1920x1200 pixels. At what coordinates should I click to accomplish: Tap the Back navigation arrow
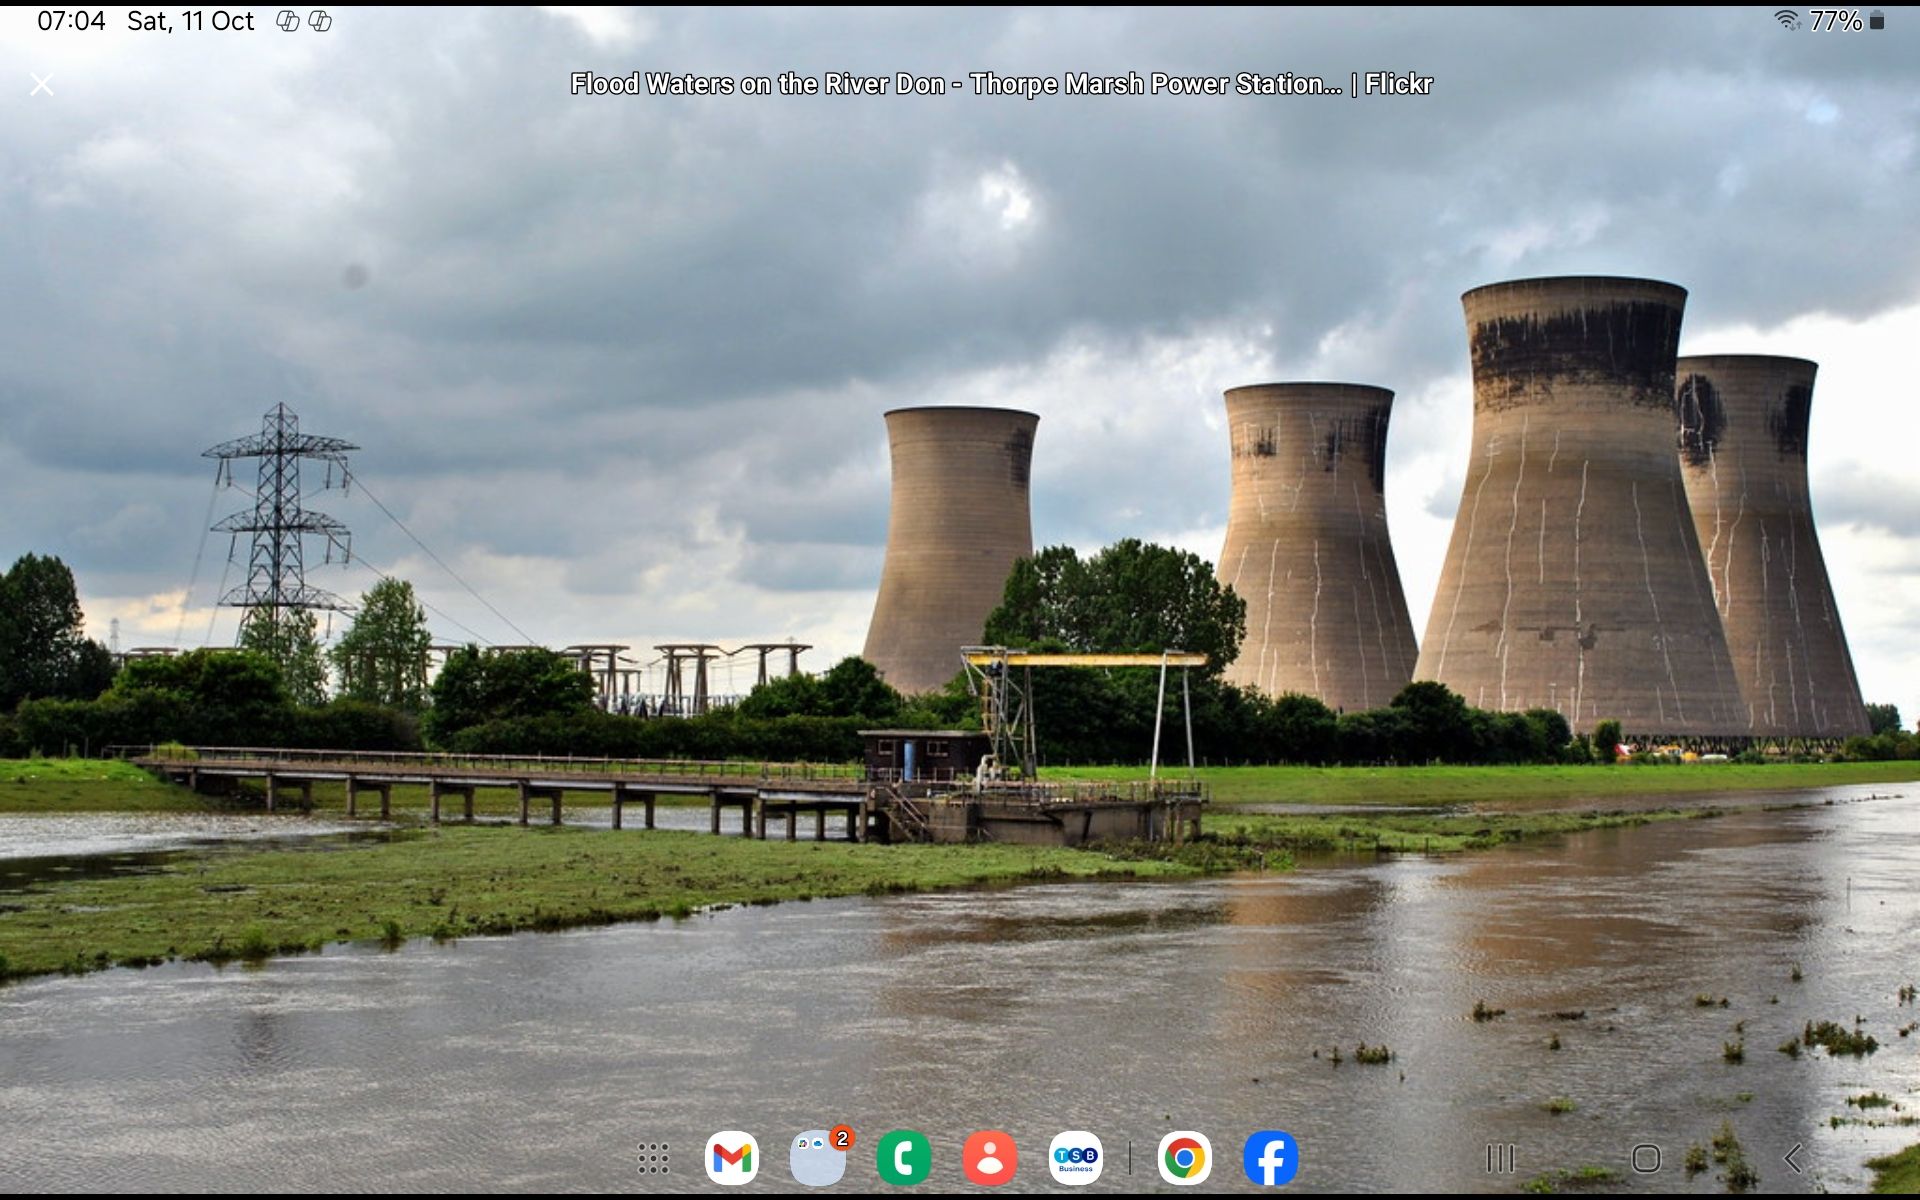[x=1793, y=1158]
